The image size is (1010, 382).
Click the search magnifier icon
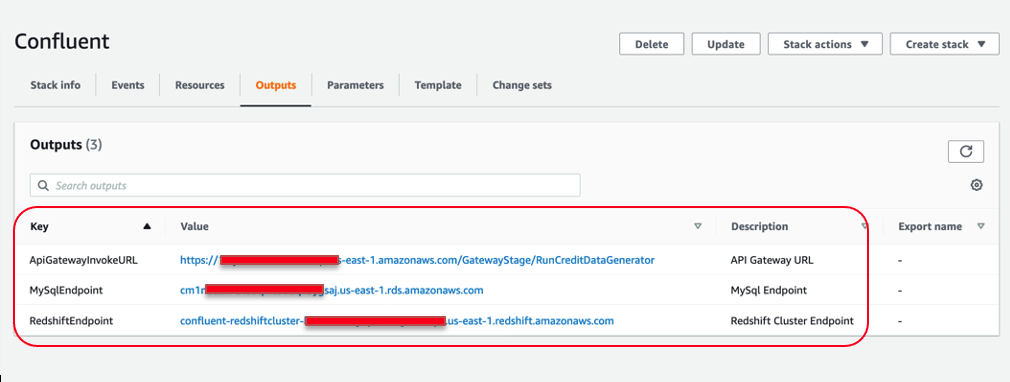pyautogui.click(x=44, y=186)
